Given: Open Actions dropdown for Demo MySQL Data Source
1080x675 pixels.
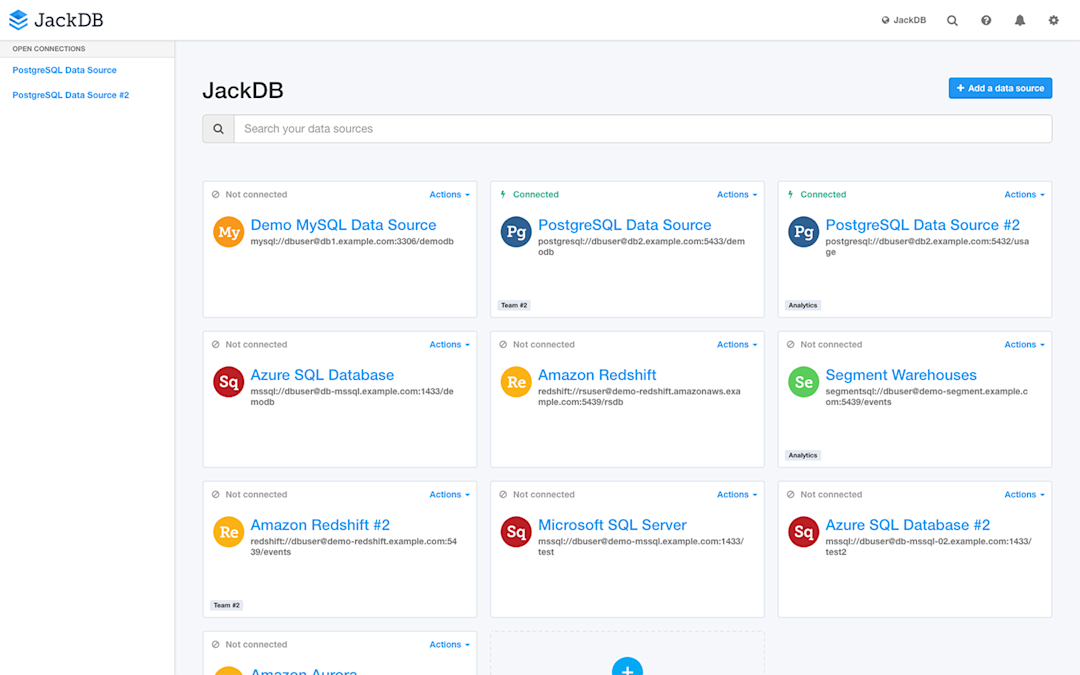Looking at the screenshot, I should pos(449,195).
